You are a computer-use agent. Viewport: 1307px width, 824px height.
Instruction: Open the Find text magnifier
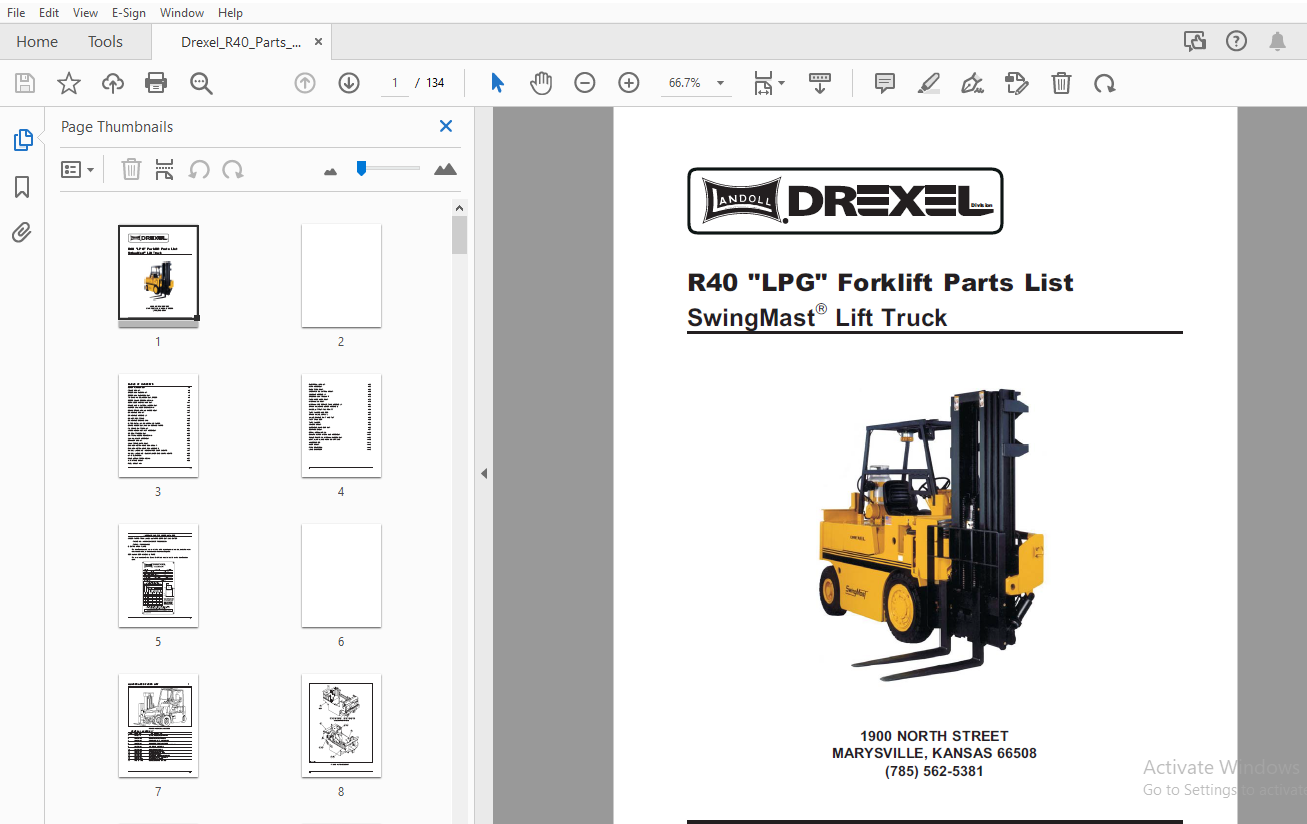tap(201, 83)
